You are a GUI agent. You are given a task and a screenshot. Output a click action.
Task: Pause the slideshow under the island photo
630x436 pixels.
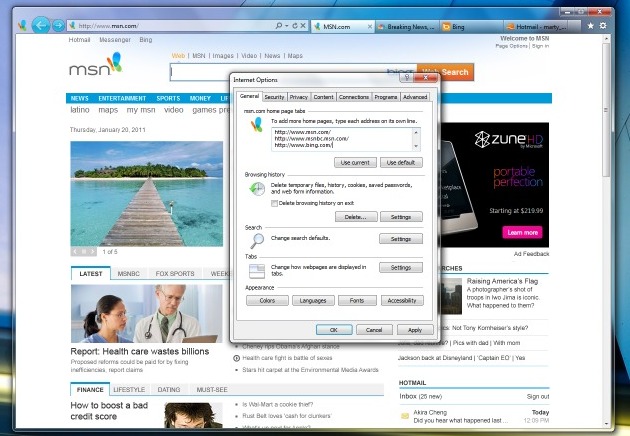point(84,252)
